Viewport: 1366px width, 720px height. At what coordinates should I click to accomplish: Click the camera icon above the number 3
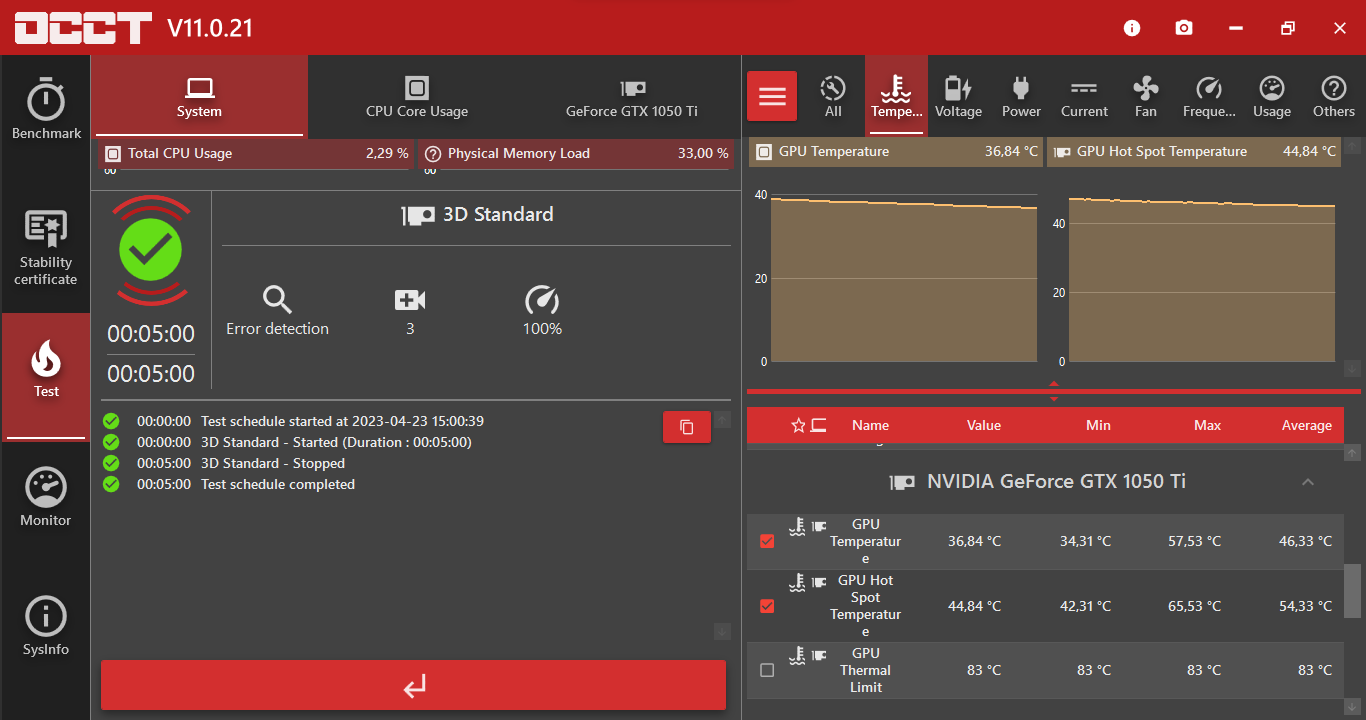(x=410, y=299)
